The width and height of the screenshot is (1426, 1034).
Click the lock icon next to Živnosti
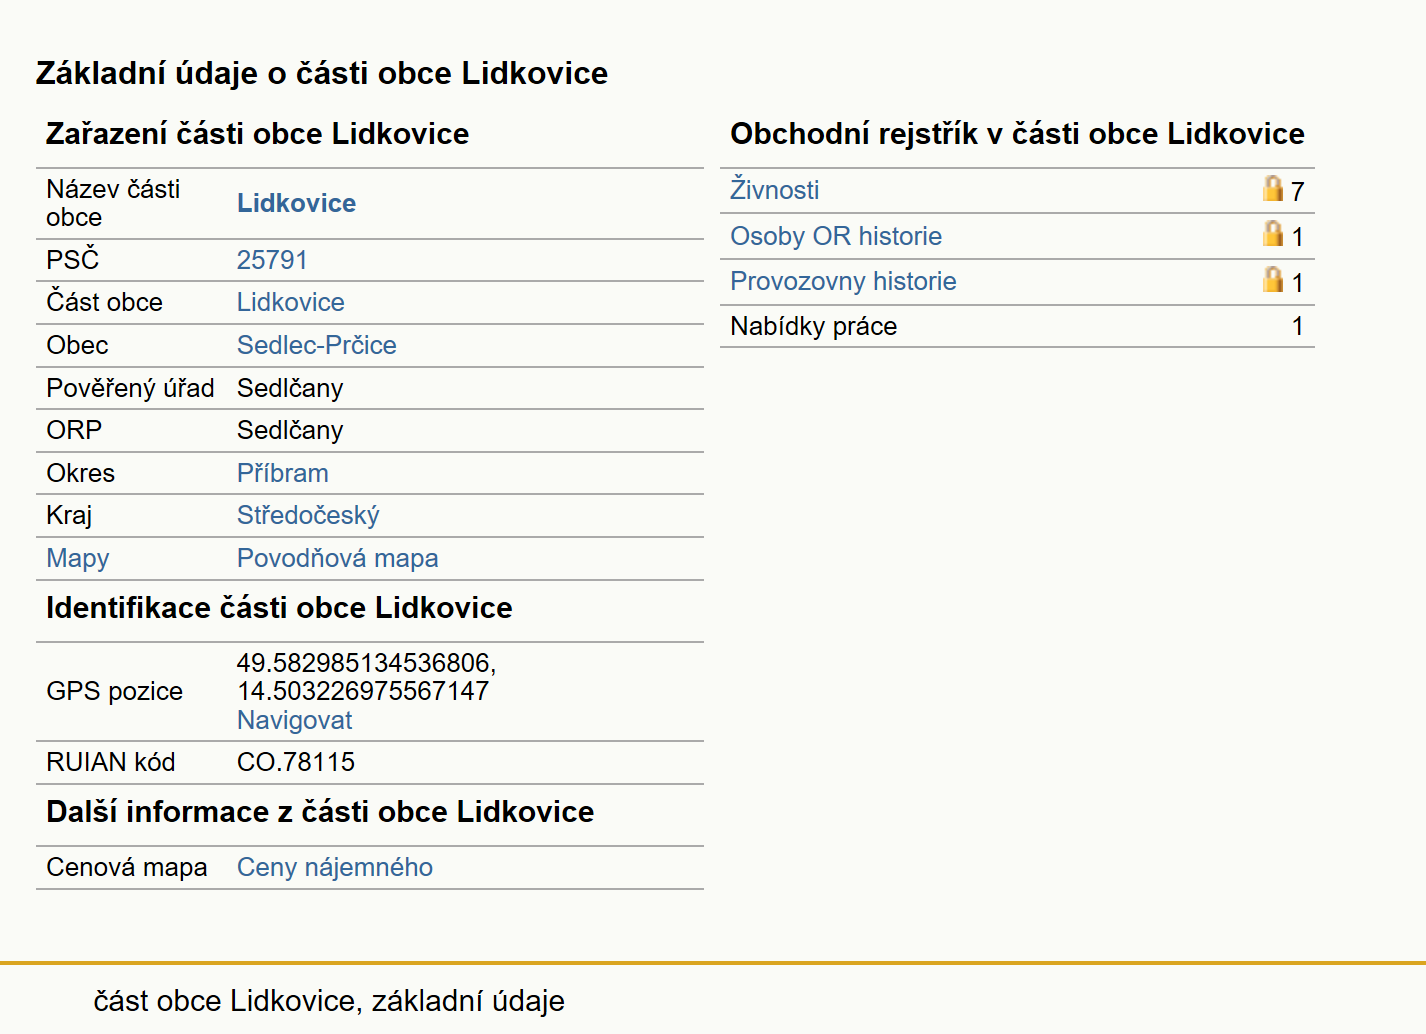point(1272,188)
